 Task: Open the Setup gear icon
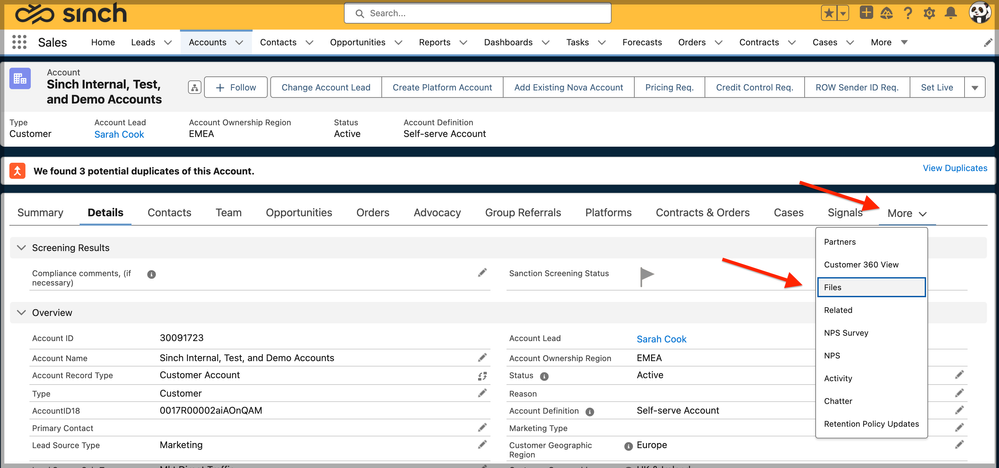929,13
